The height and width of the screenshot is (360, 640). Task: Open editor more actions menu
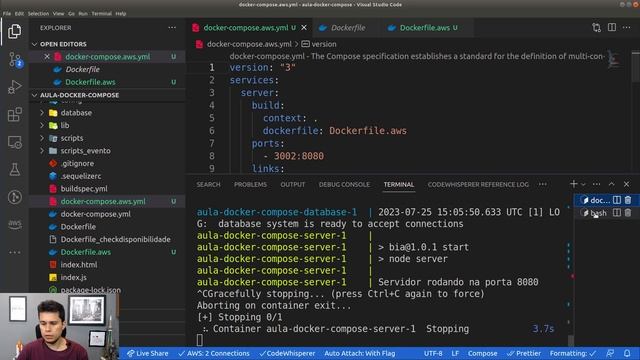point(627,27)
